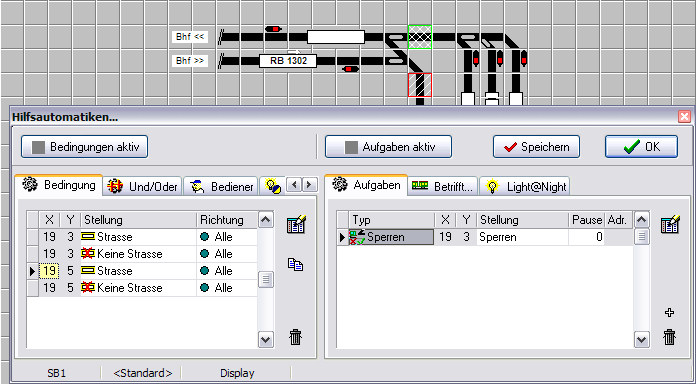
Task: Click the conditions list scrollbar thumb
Action: pyautogui.click(x=266, y=280)
